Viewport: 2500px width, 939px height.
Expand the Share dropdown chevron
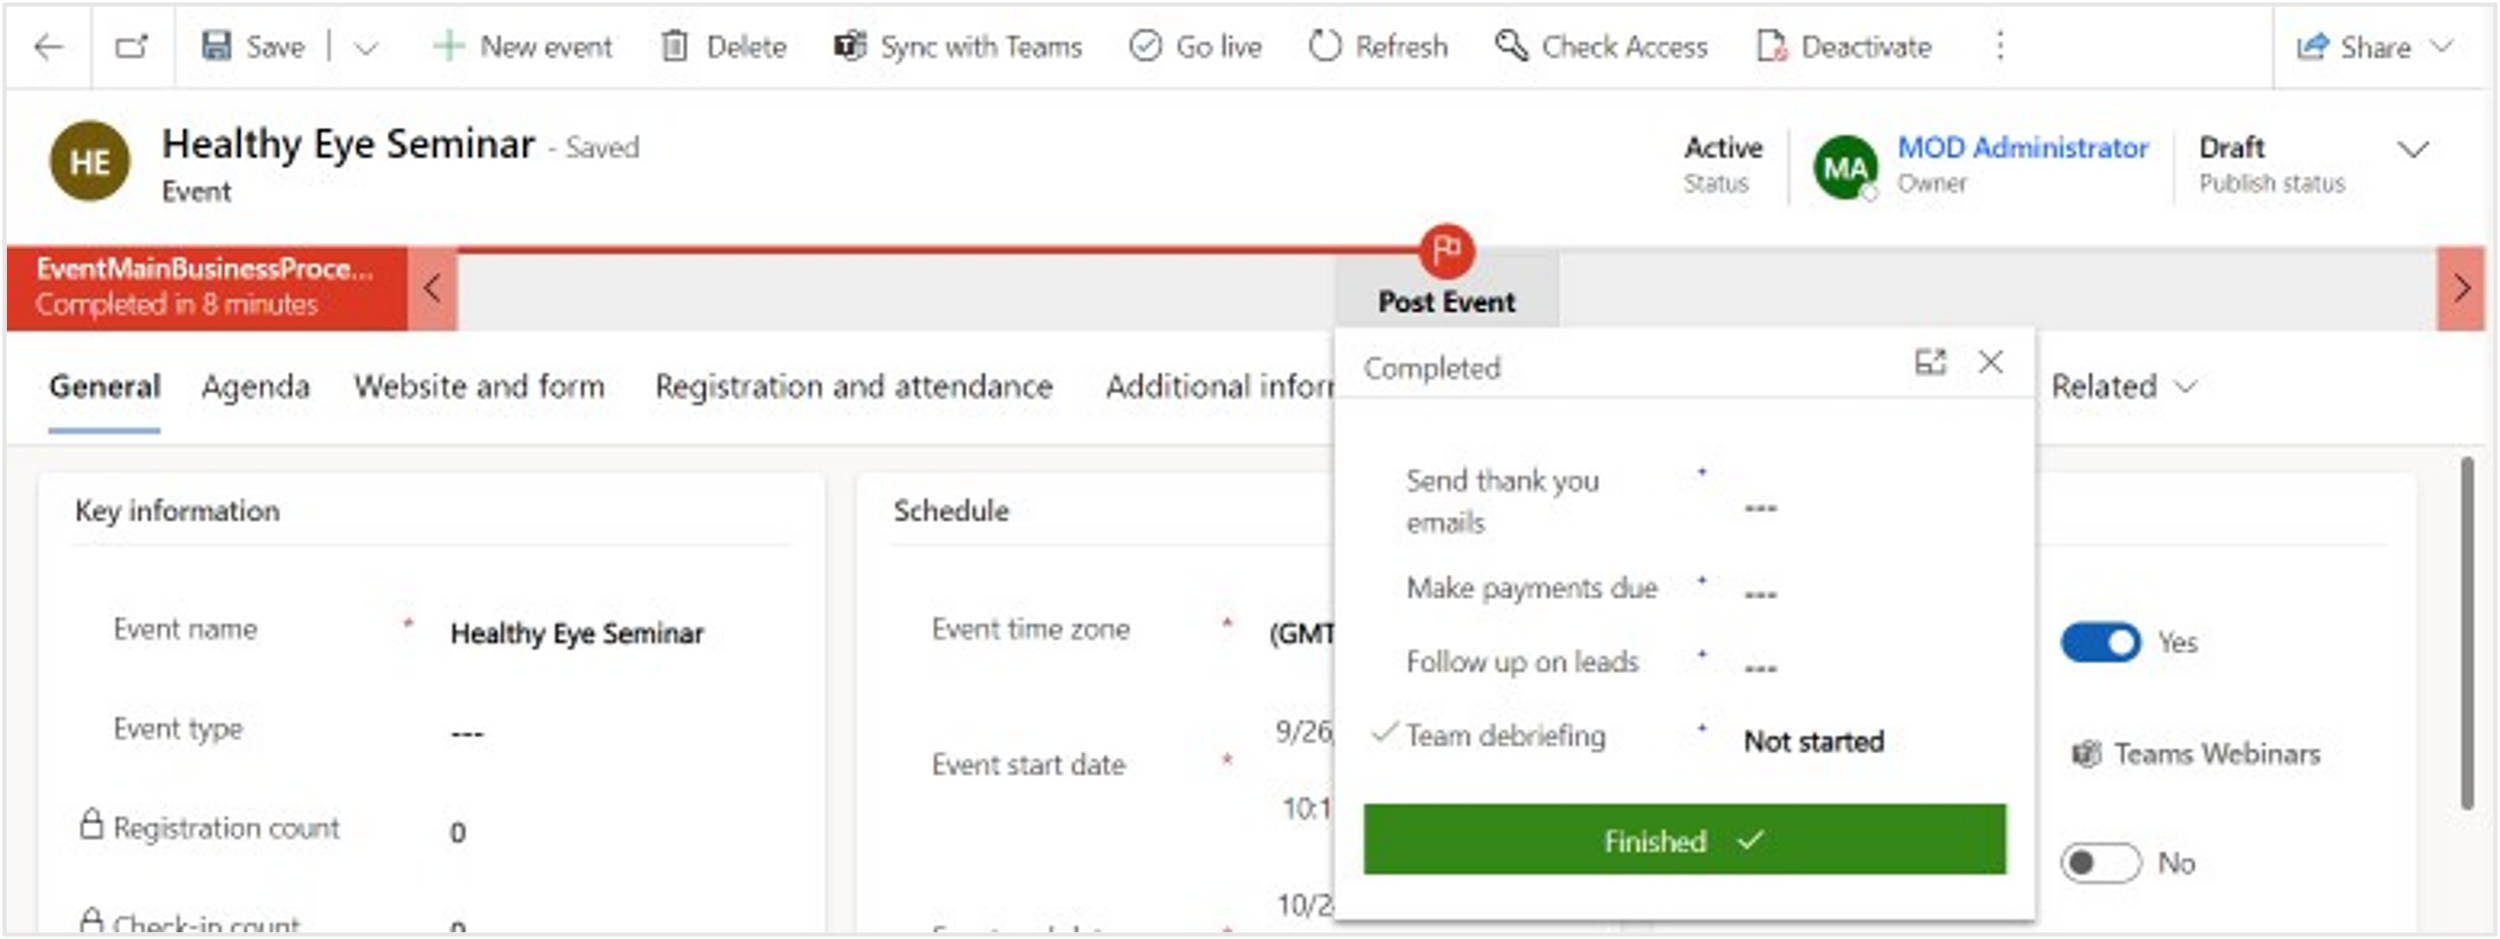[x=2442, y=47]
